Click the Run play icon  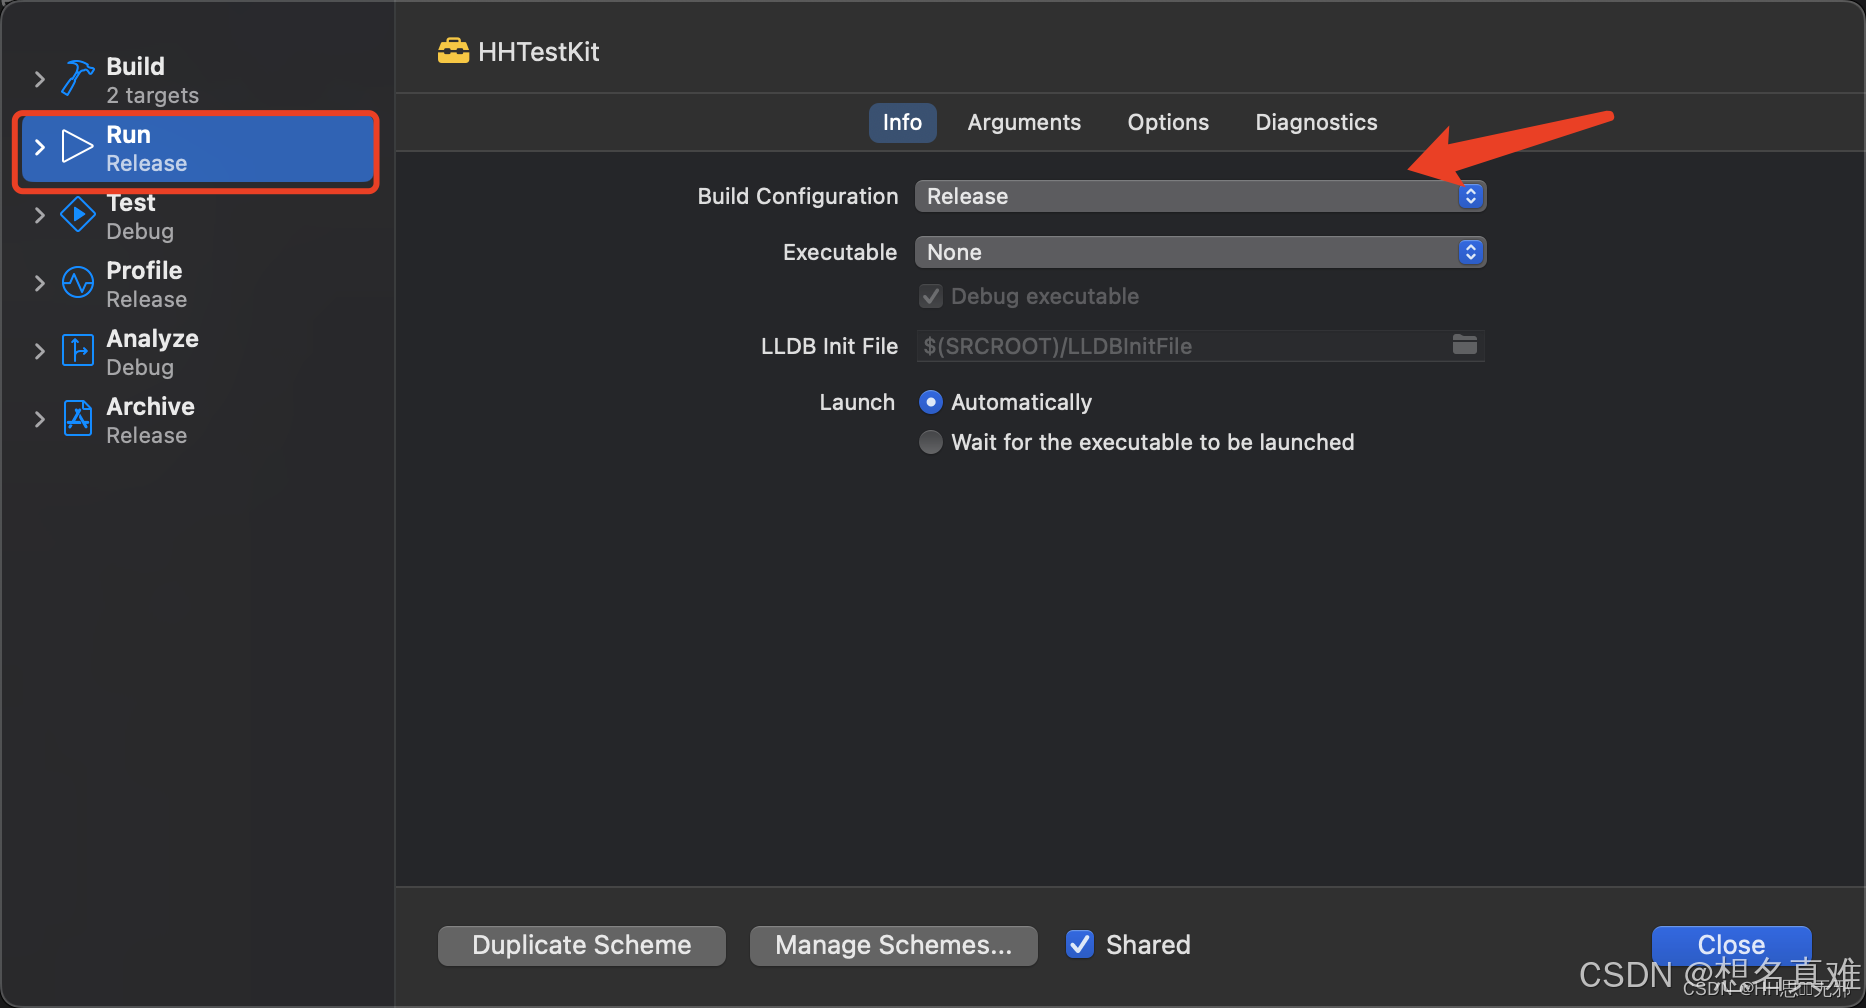pyautogui.click(x=77, y=147)
